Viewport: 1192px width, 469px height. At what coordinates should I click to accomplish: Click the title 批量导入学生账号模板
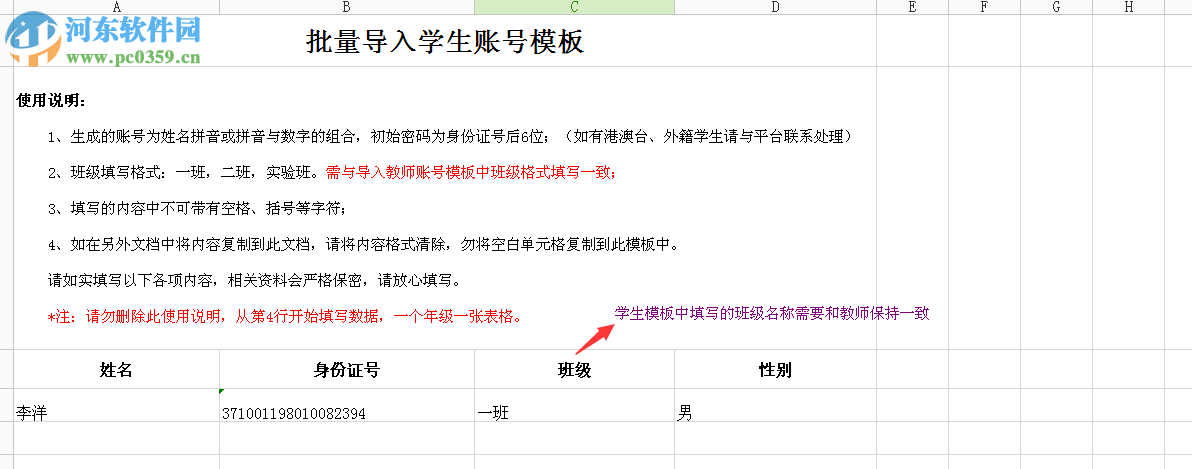pos(445,42)
